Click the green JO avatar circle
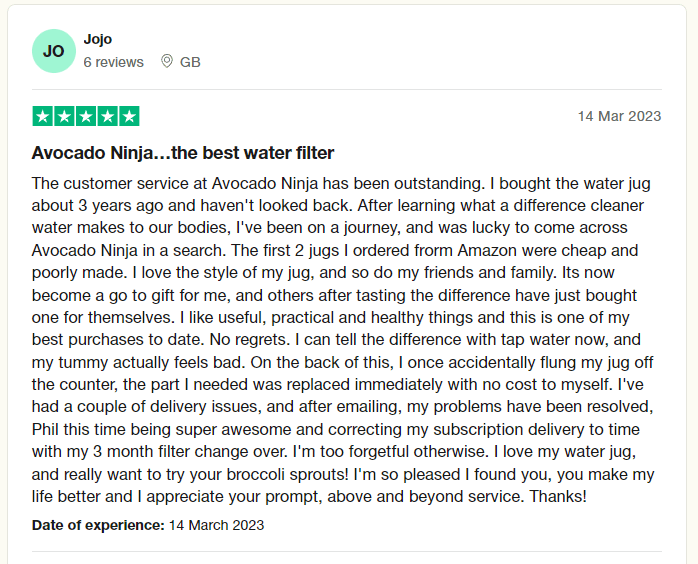The height and width of the screenshot is (564, 698). coord(53,51)
